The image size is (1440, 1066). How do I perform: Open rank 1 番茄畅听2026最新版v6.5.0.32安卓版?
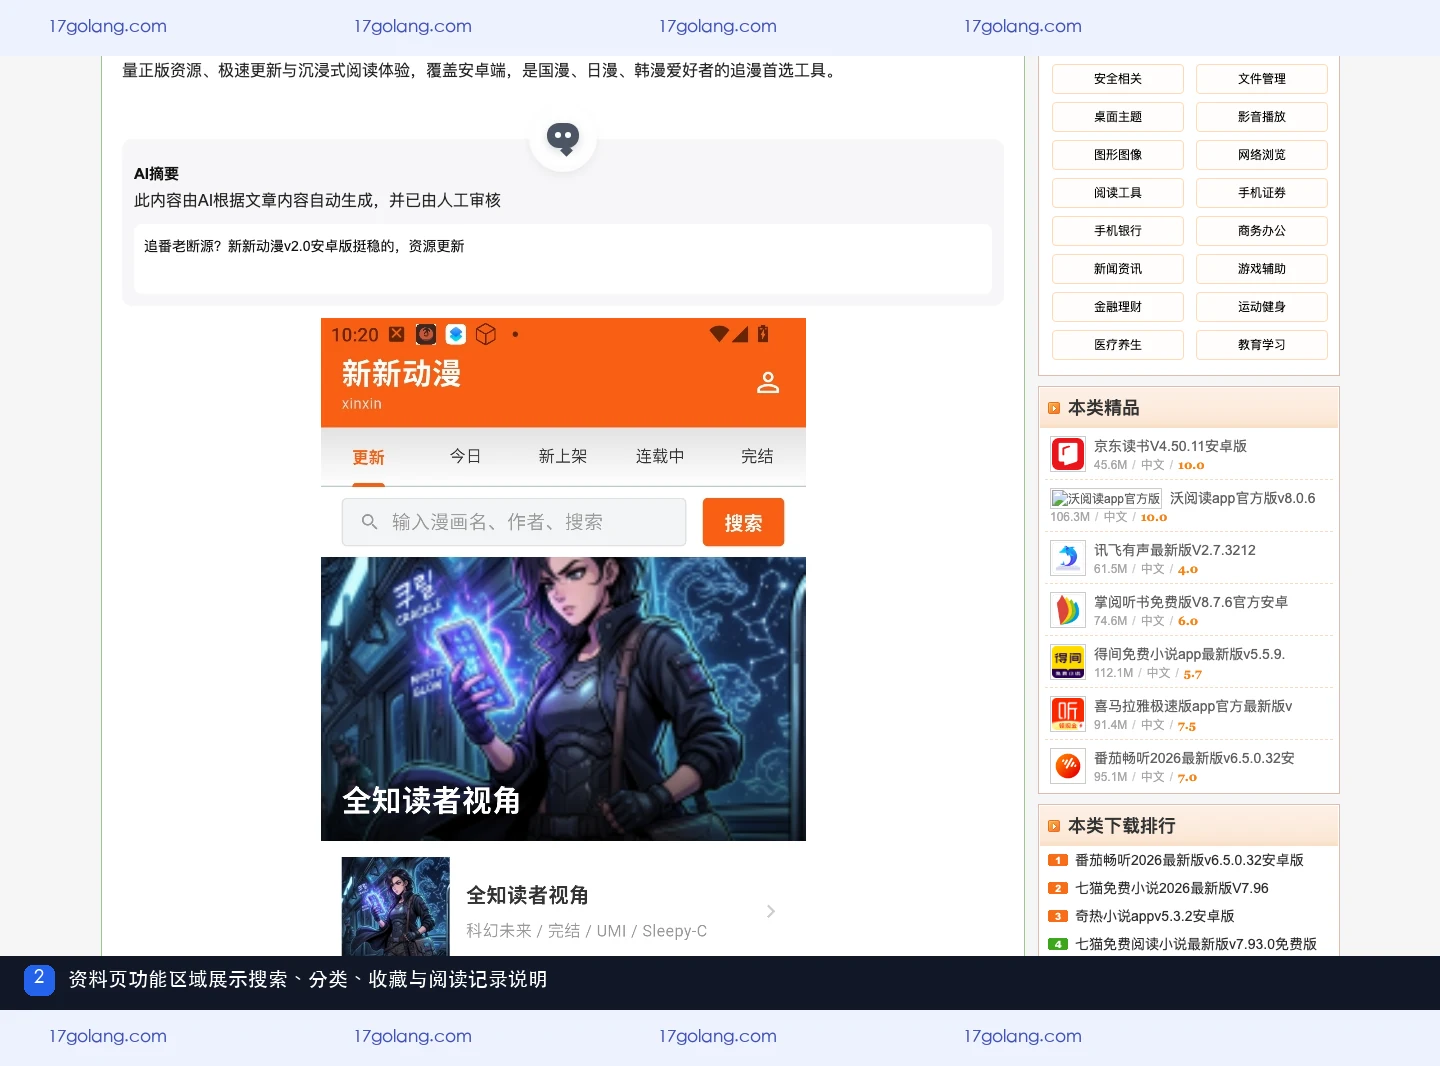click(x=1189, y=860)
